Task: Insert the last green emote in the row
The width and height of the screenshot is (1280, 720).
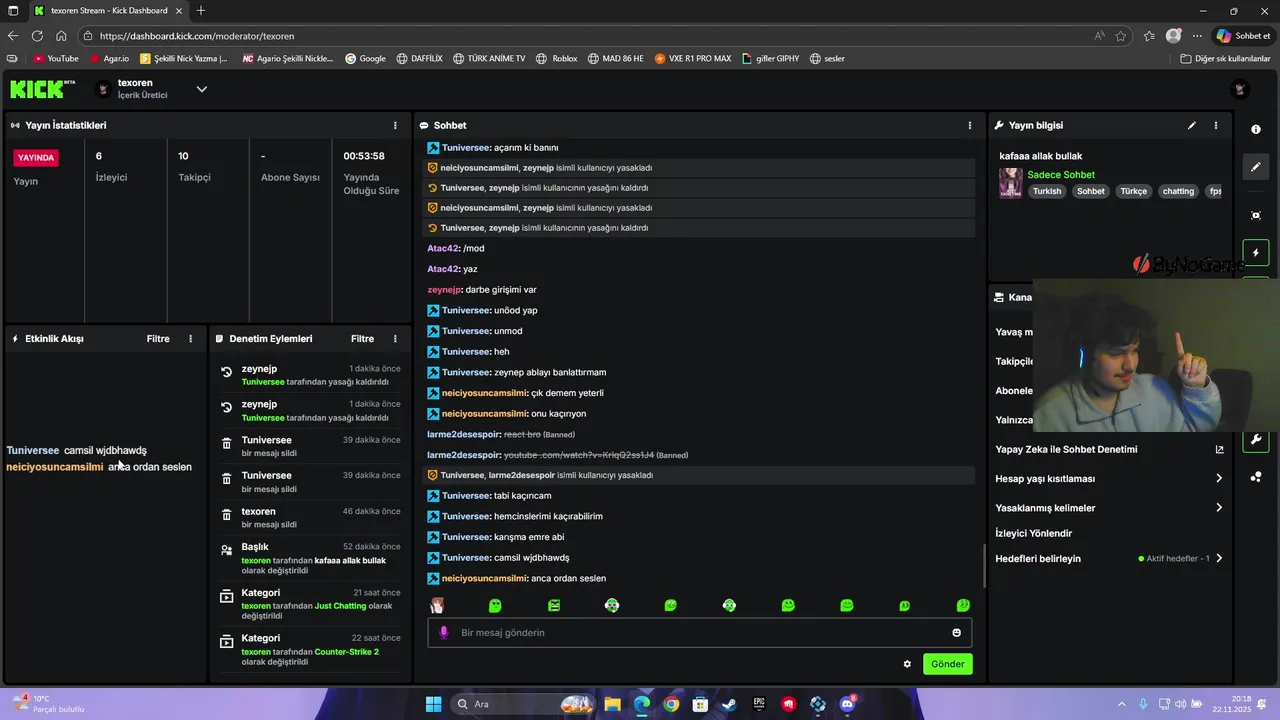Action: pyautogui.click(x=963, y=605)
